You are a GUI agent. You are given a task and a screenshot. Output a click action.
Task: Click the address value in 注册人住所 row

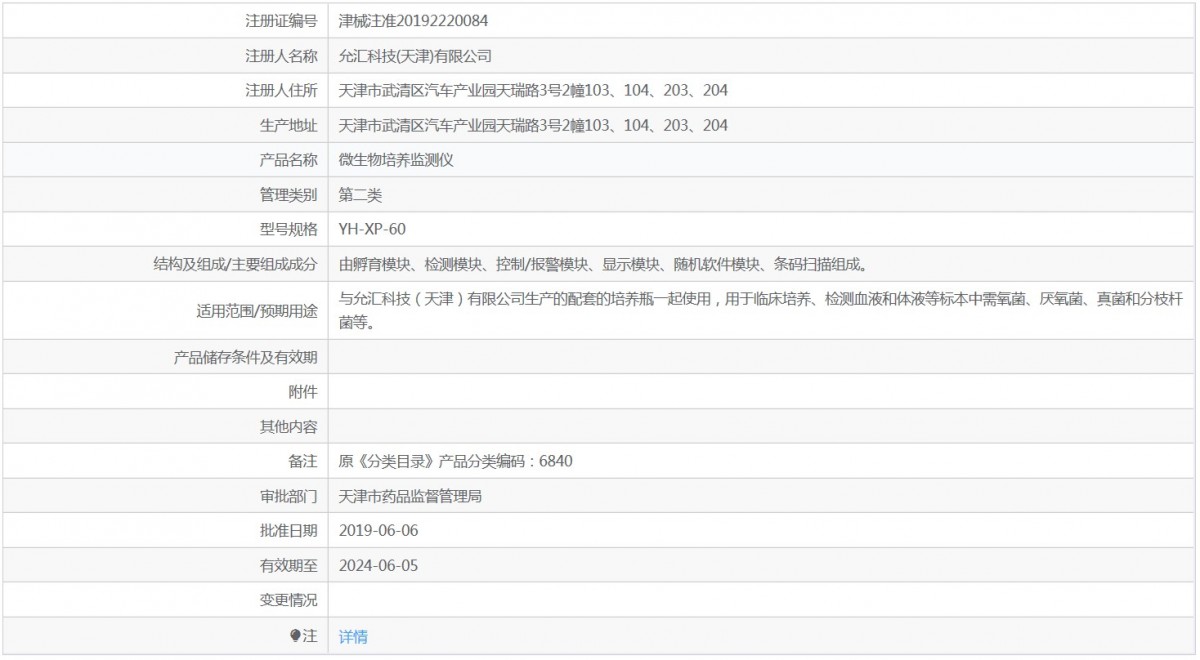[533, 90]
